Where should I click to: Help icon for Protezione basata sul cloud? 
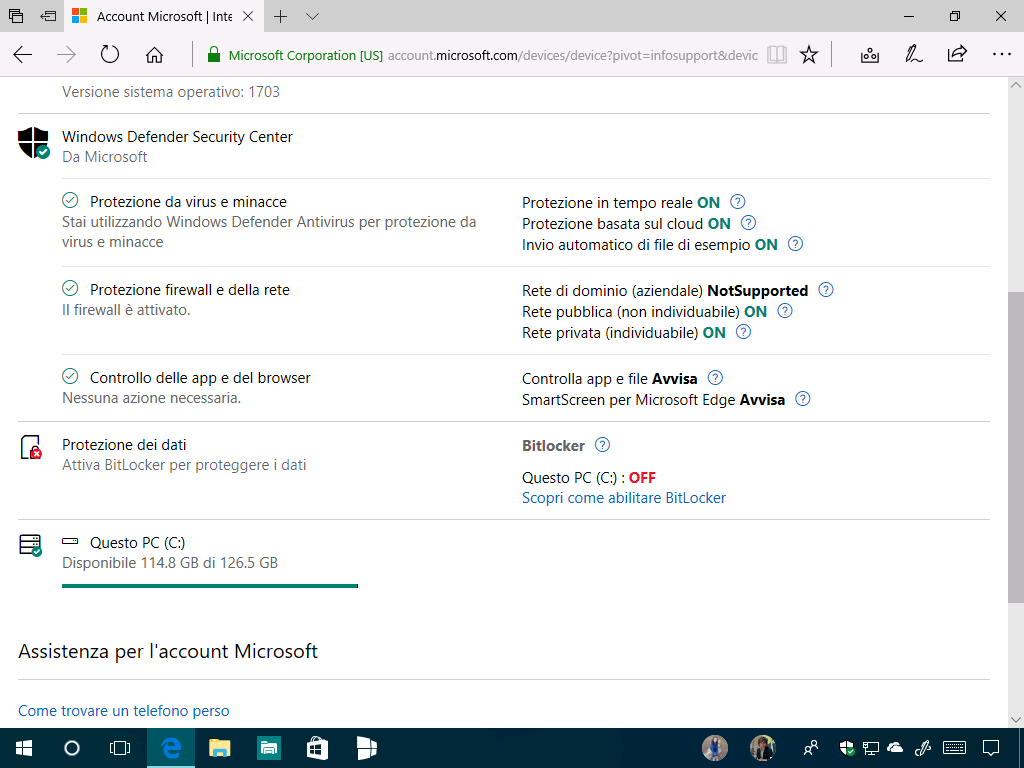(748, 223)
